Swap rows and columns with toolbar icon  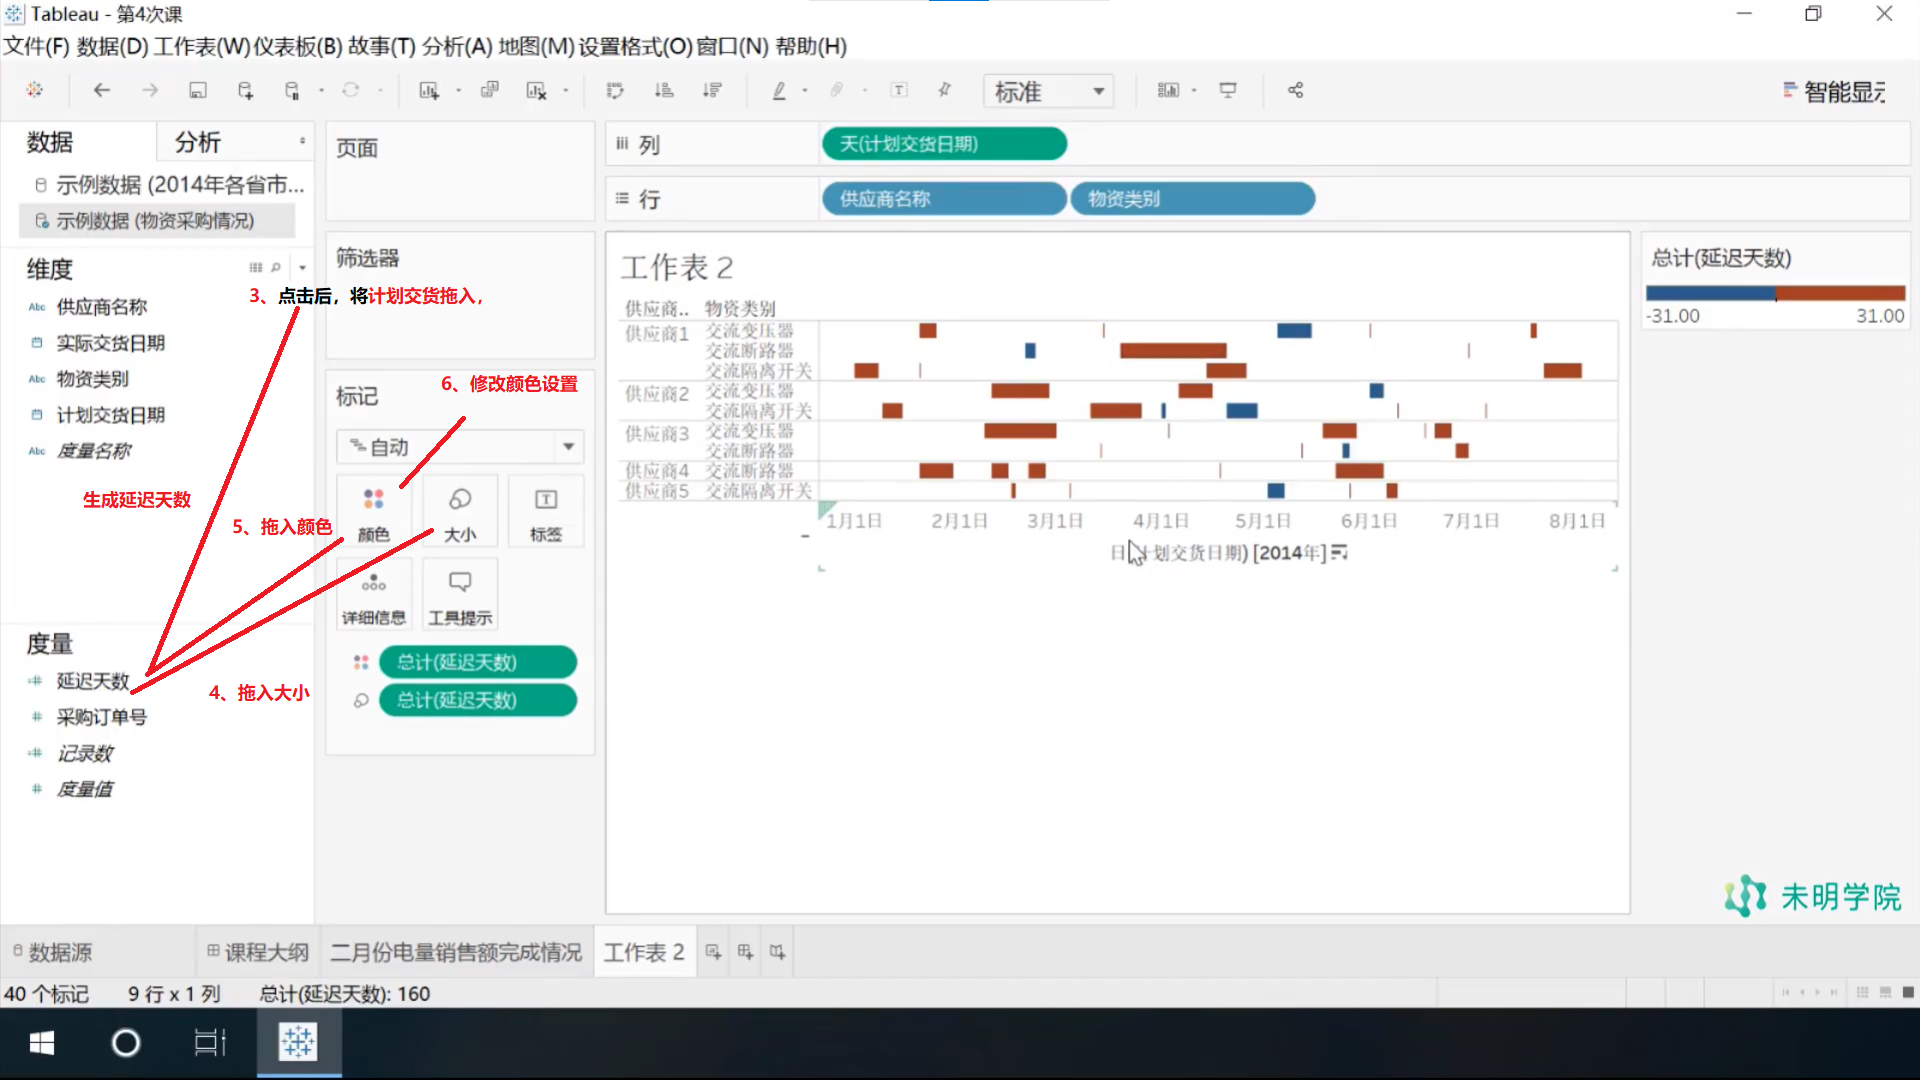[614, 90]
